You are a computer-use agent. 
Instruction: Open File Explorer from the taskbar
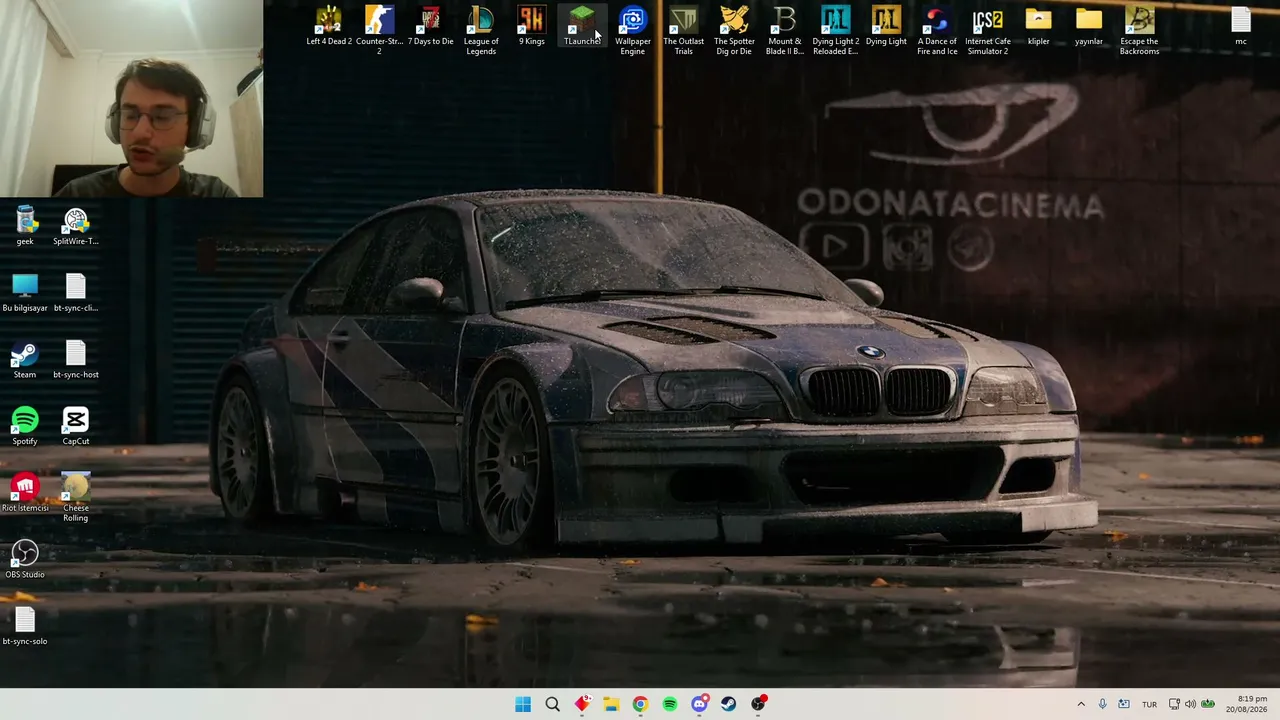[x=611, y=704]
